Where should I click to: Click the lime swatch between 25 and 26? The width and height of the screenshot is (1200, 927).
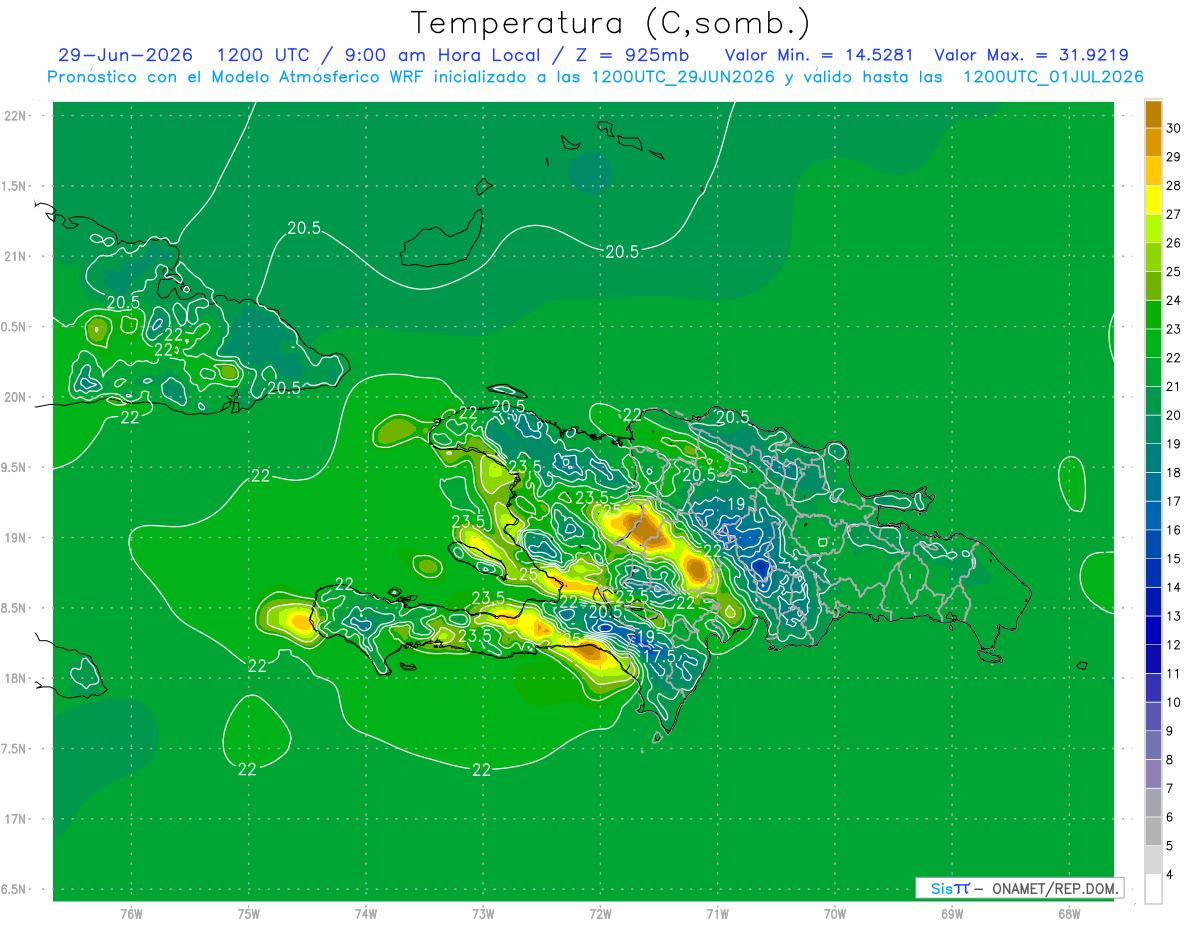(1153, 257)
